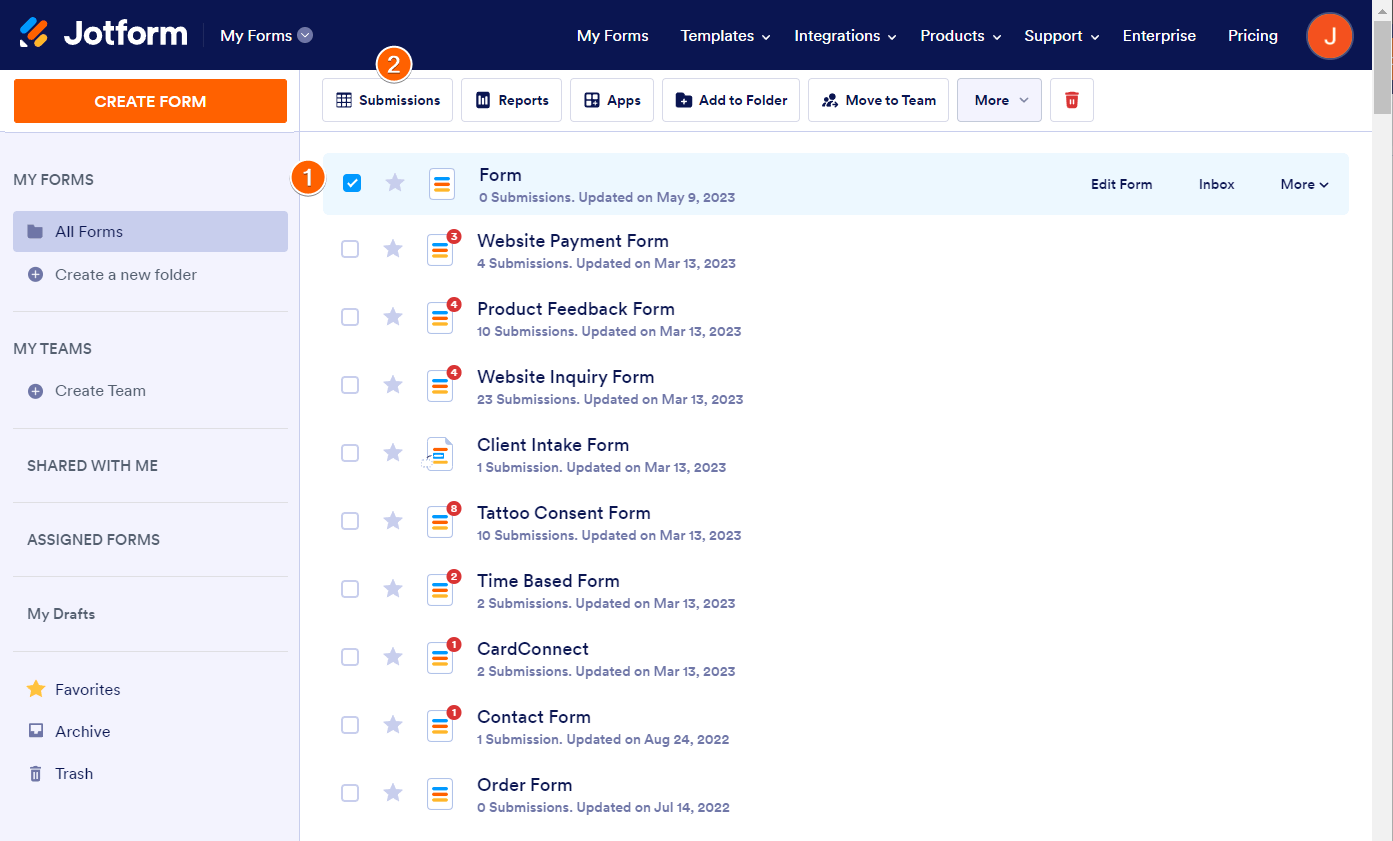The width and height of the screenshot is (1393, 841).
Task: Open the Integrations dropdown menu
Action: click(x=845, y=36)
